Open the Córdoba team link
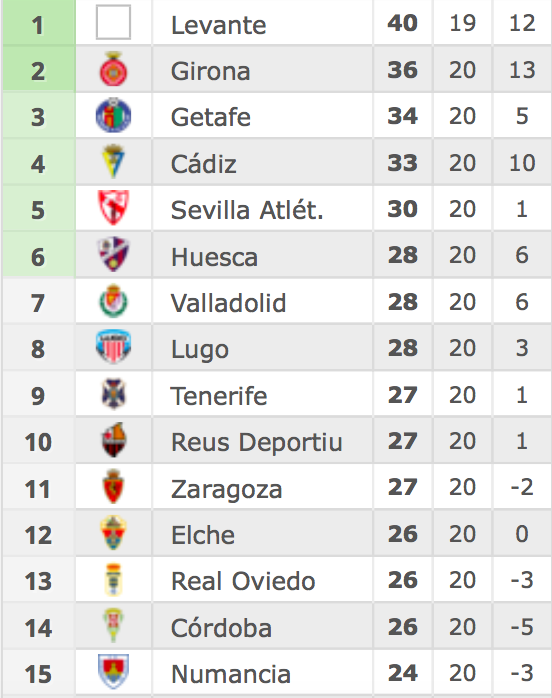 point(221,627)
